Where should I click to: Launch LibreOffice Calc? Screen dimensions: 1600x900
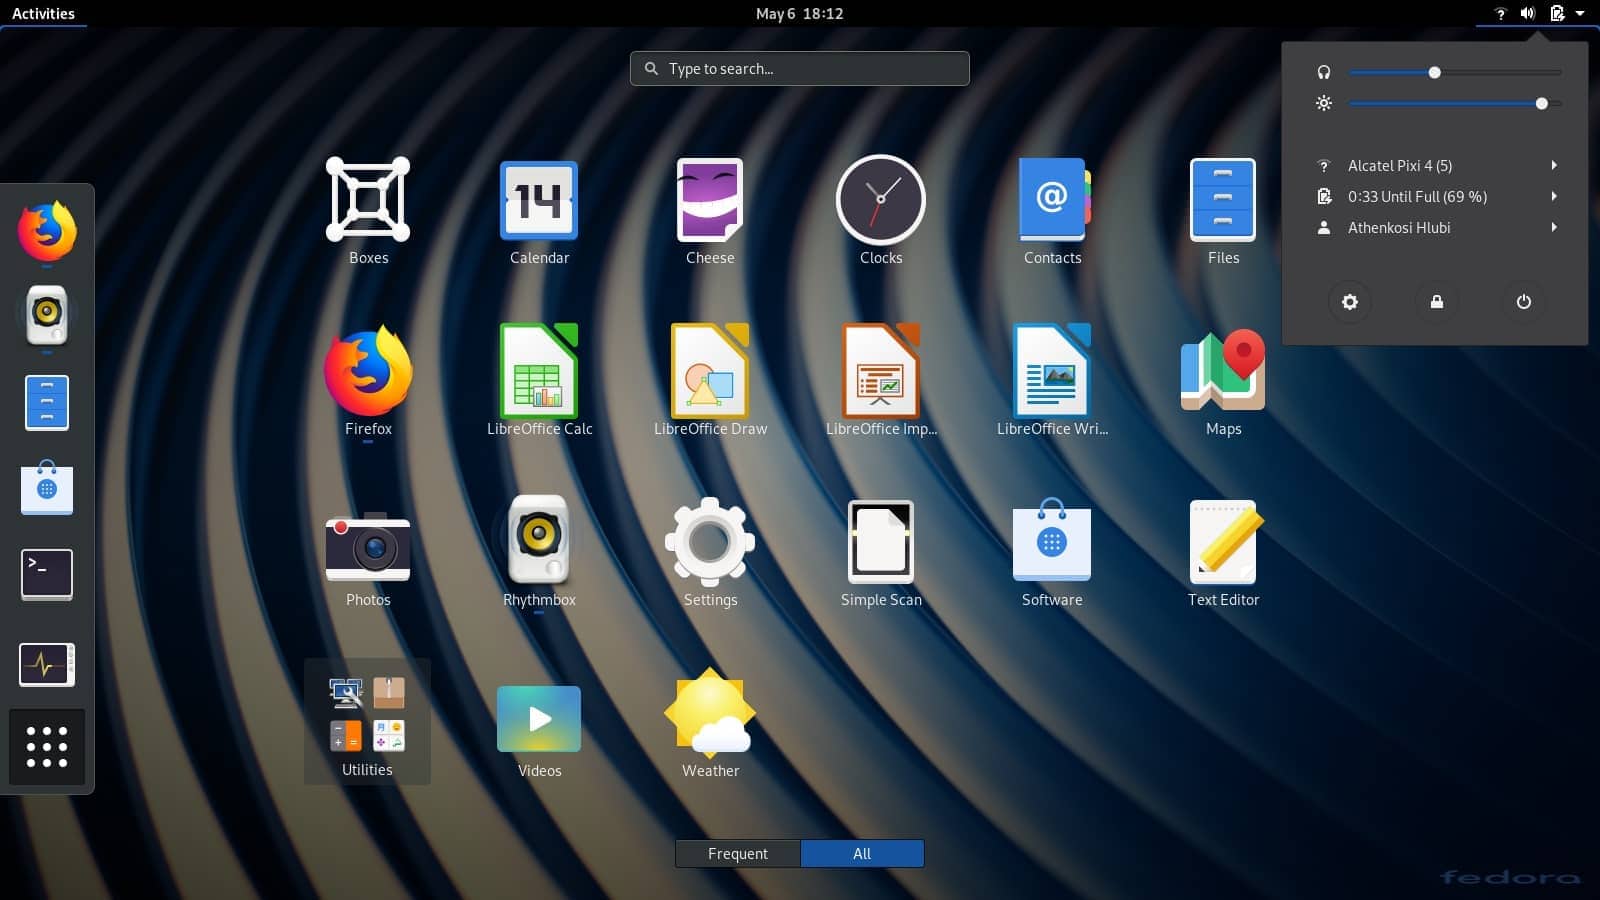click(x=539, y=380)
